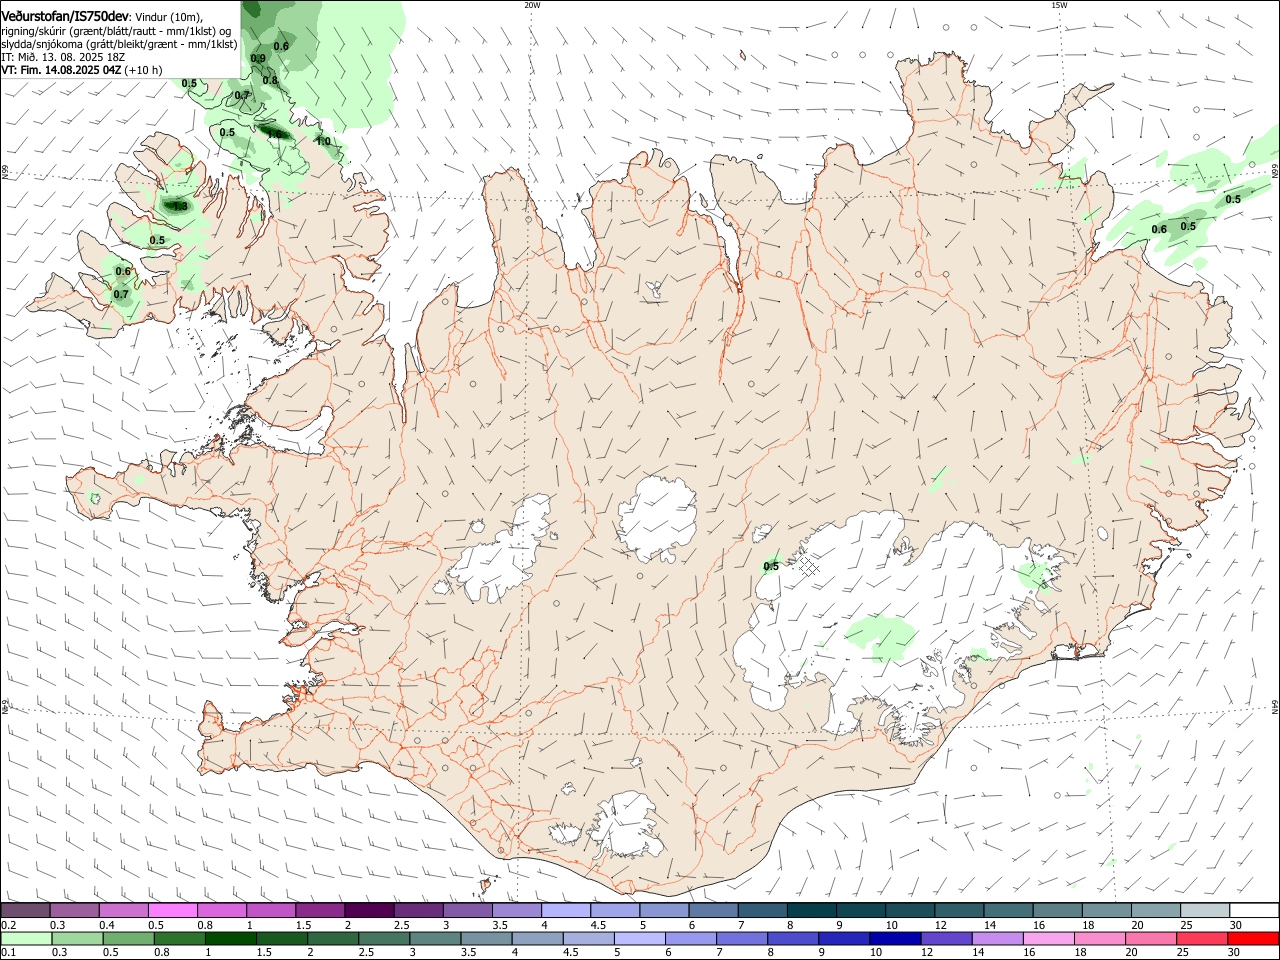Click the bright red swatch labeled 30
The width and height of the screenshot is (1280, 960).
point(1254,938)
